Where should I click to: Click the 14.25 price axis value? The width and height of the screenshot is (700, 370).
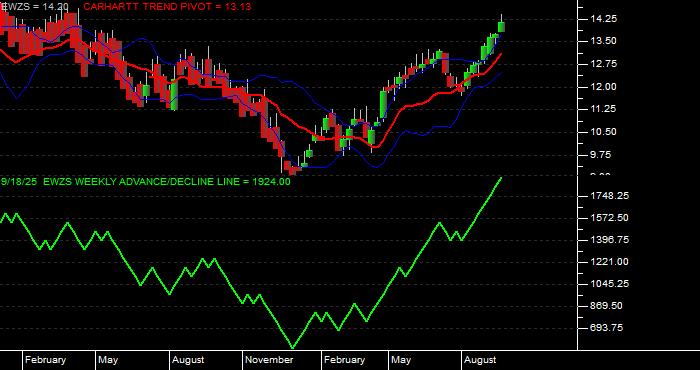click(604, 19)
